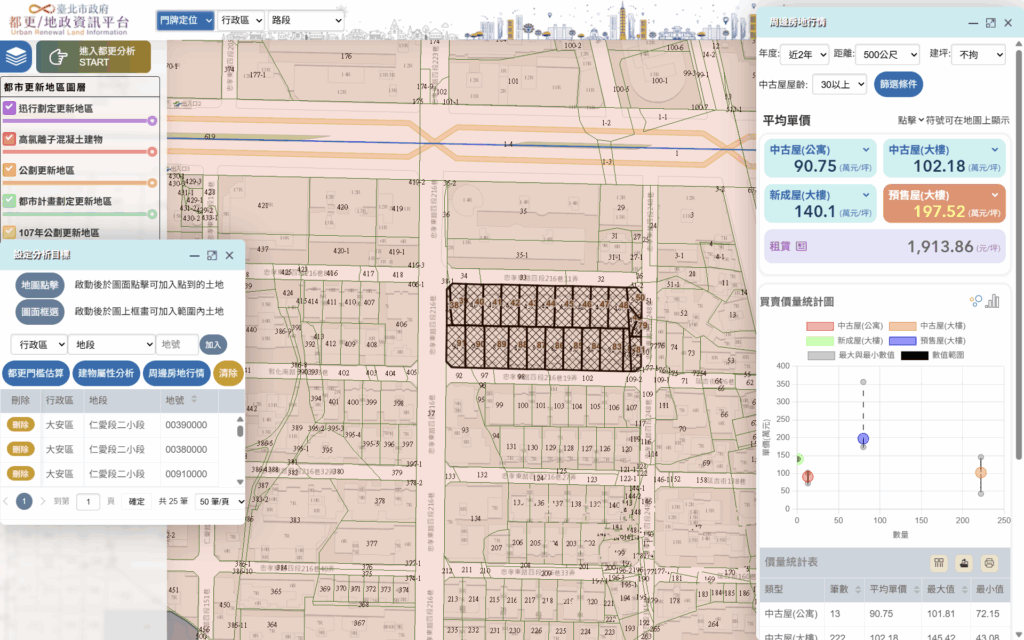Viewport: 1024px width, 640px height.
Task: Click the export icon in 價量統計表
Action: pyautogui.click(x=964, y=562)
